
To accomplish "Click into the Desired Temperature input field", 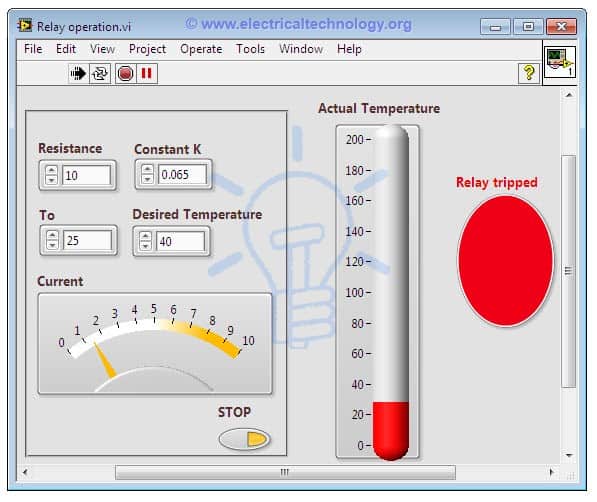I will tap(180, 241).
